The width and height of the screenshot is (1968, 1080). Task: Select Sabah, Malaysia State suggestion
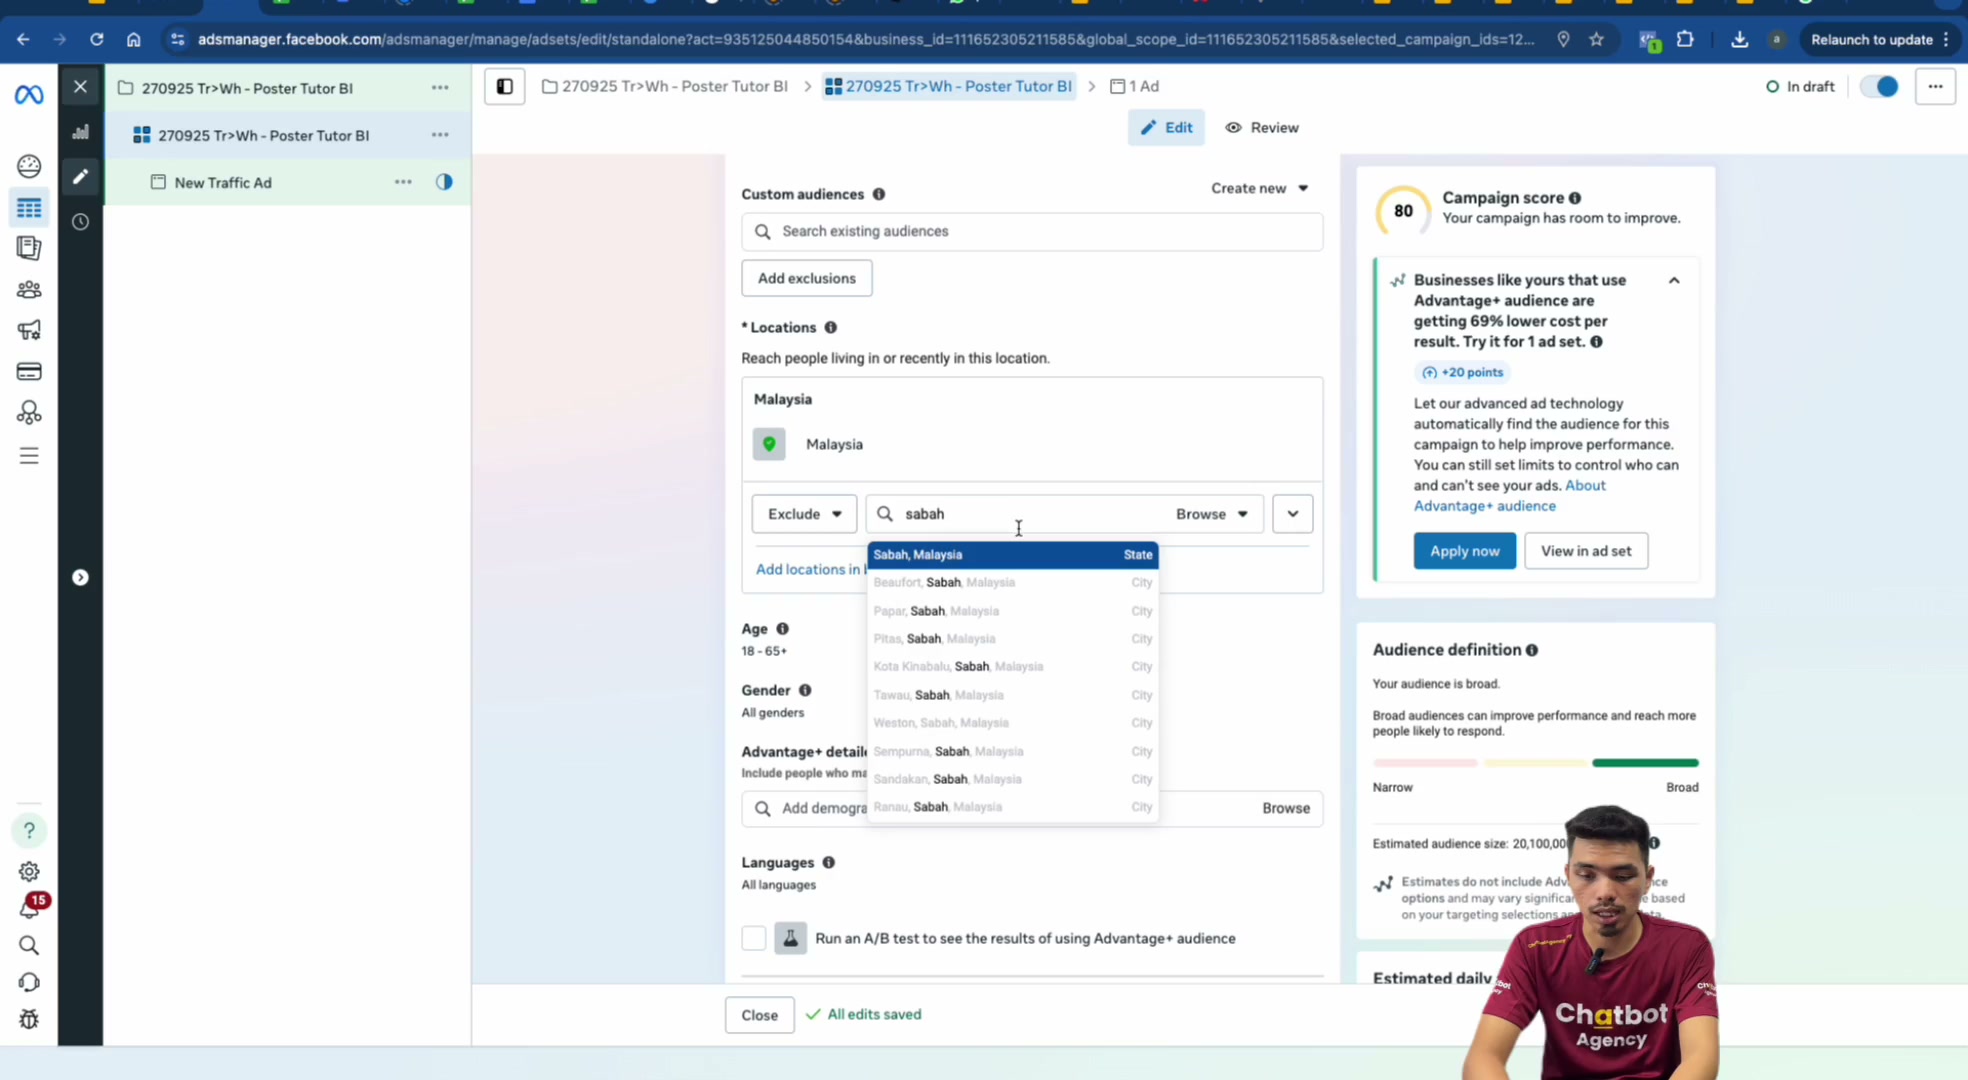(x=1013, y=555)
